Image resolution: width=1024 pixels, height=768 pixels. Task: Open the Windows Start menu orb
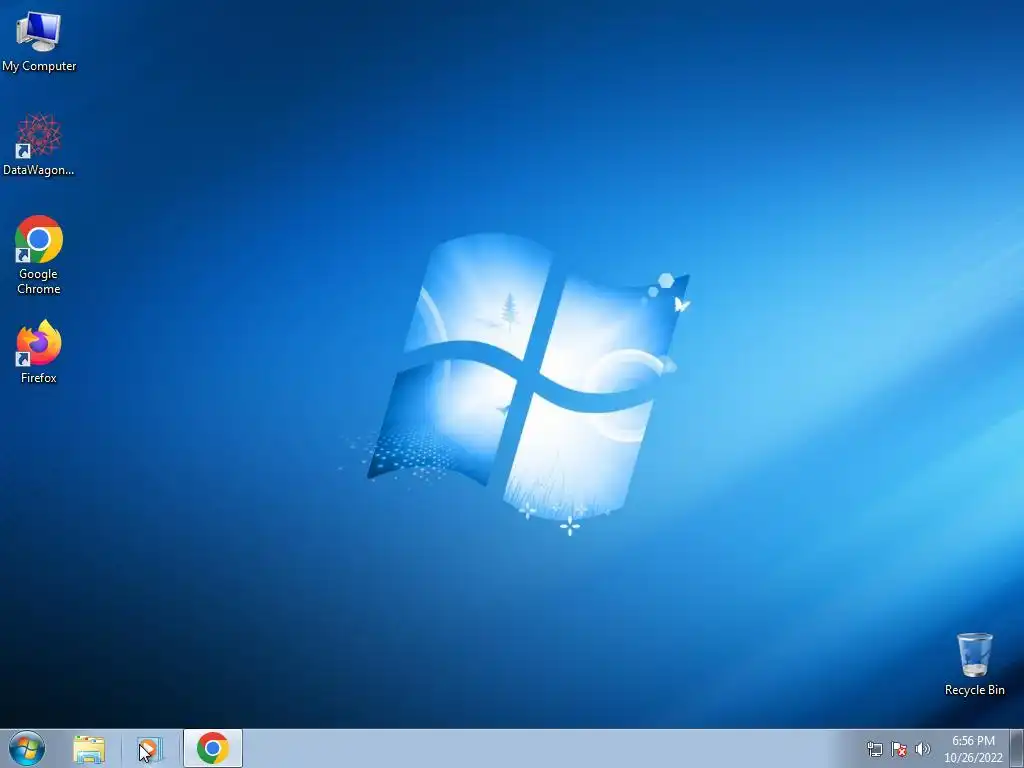(x=27, y=748)
